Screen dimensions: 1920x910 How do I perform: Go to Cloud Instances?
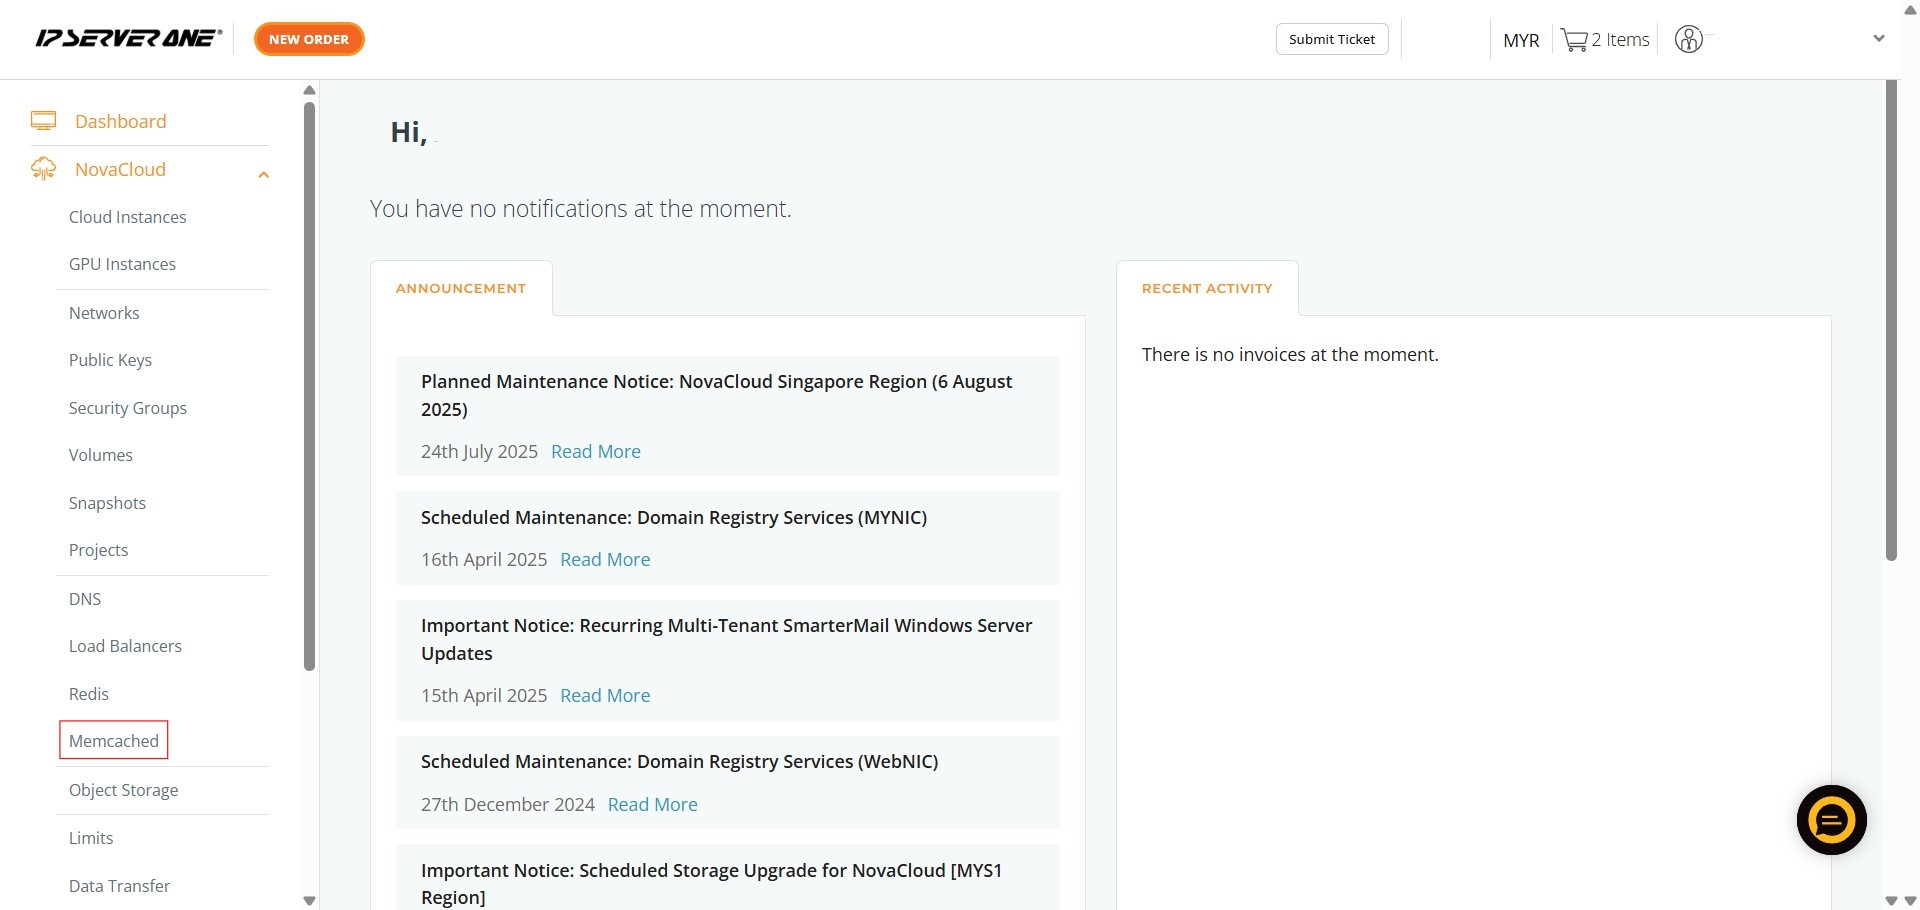click(127, 217)
